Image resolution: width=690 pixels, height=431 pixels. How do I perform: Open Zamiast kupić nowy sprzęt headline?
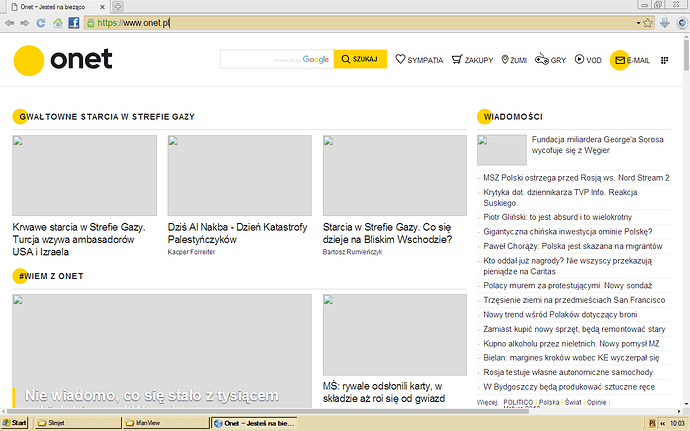click(x=574, y=329)
